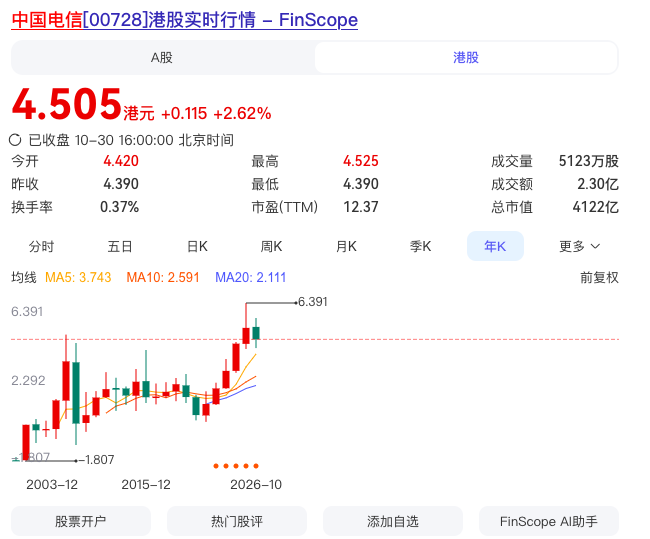Switch chart to 周K
650x539 pixels.
point(271,246)
